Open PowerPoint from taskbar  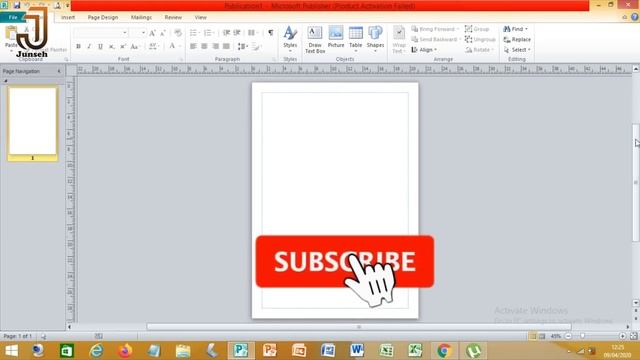tap(270, 351)
